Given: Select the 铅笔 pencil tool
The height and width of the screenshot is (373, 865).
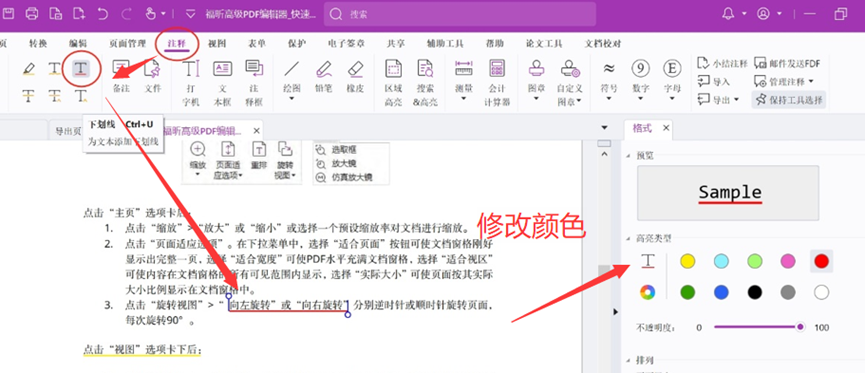Looking at the screenshot, I should pos(323,76).
